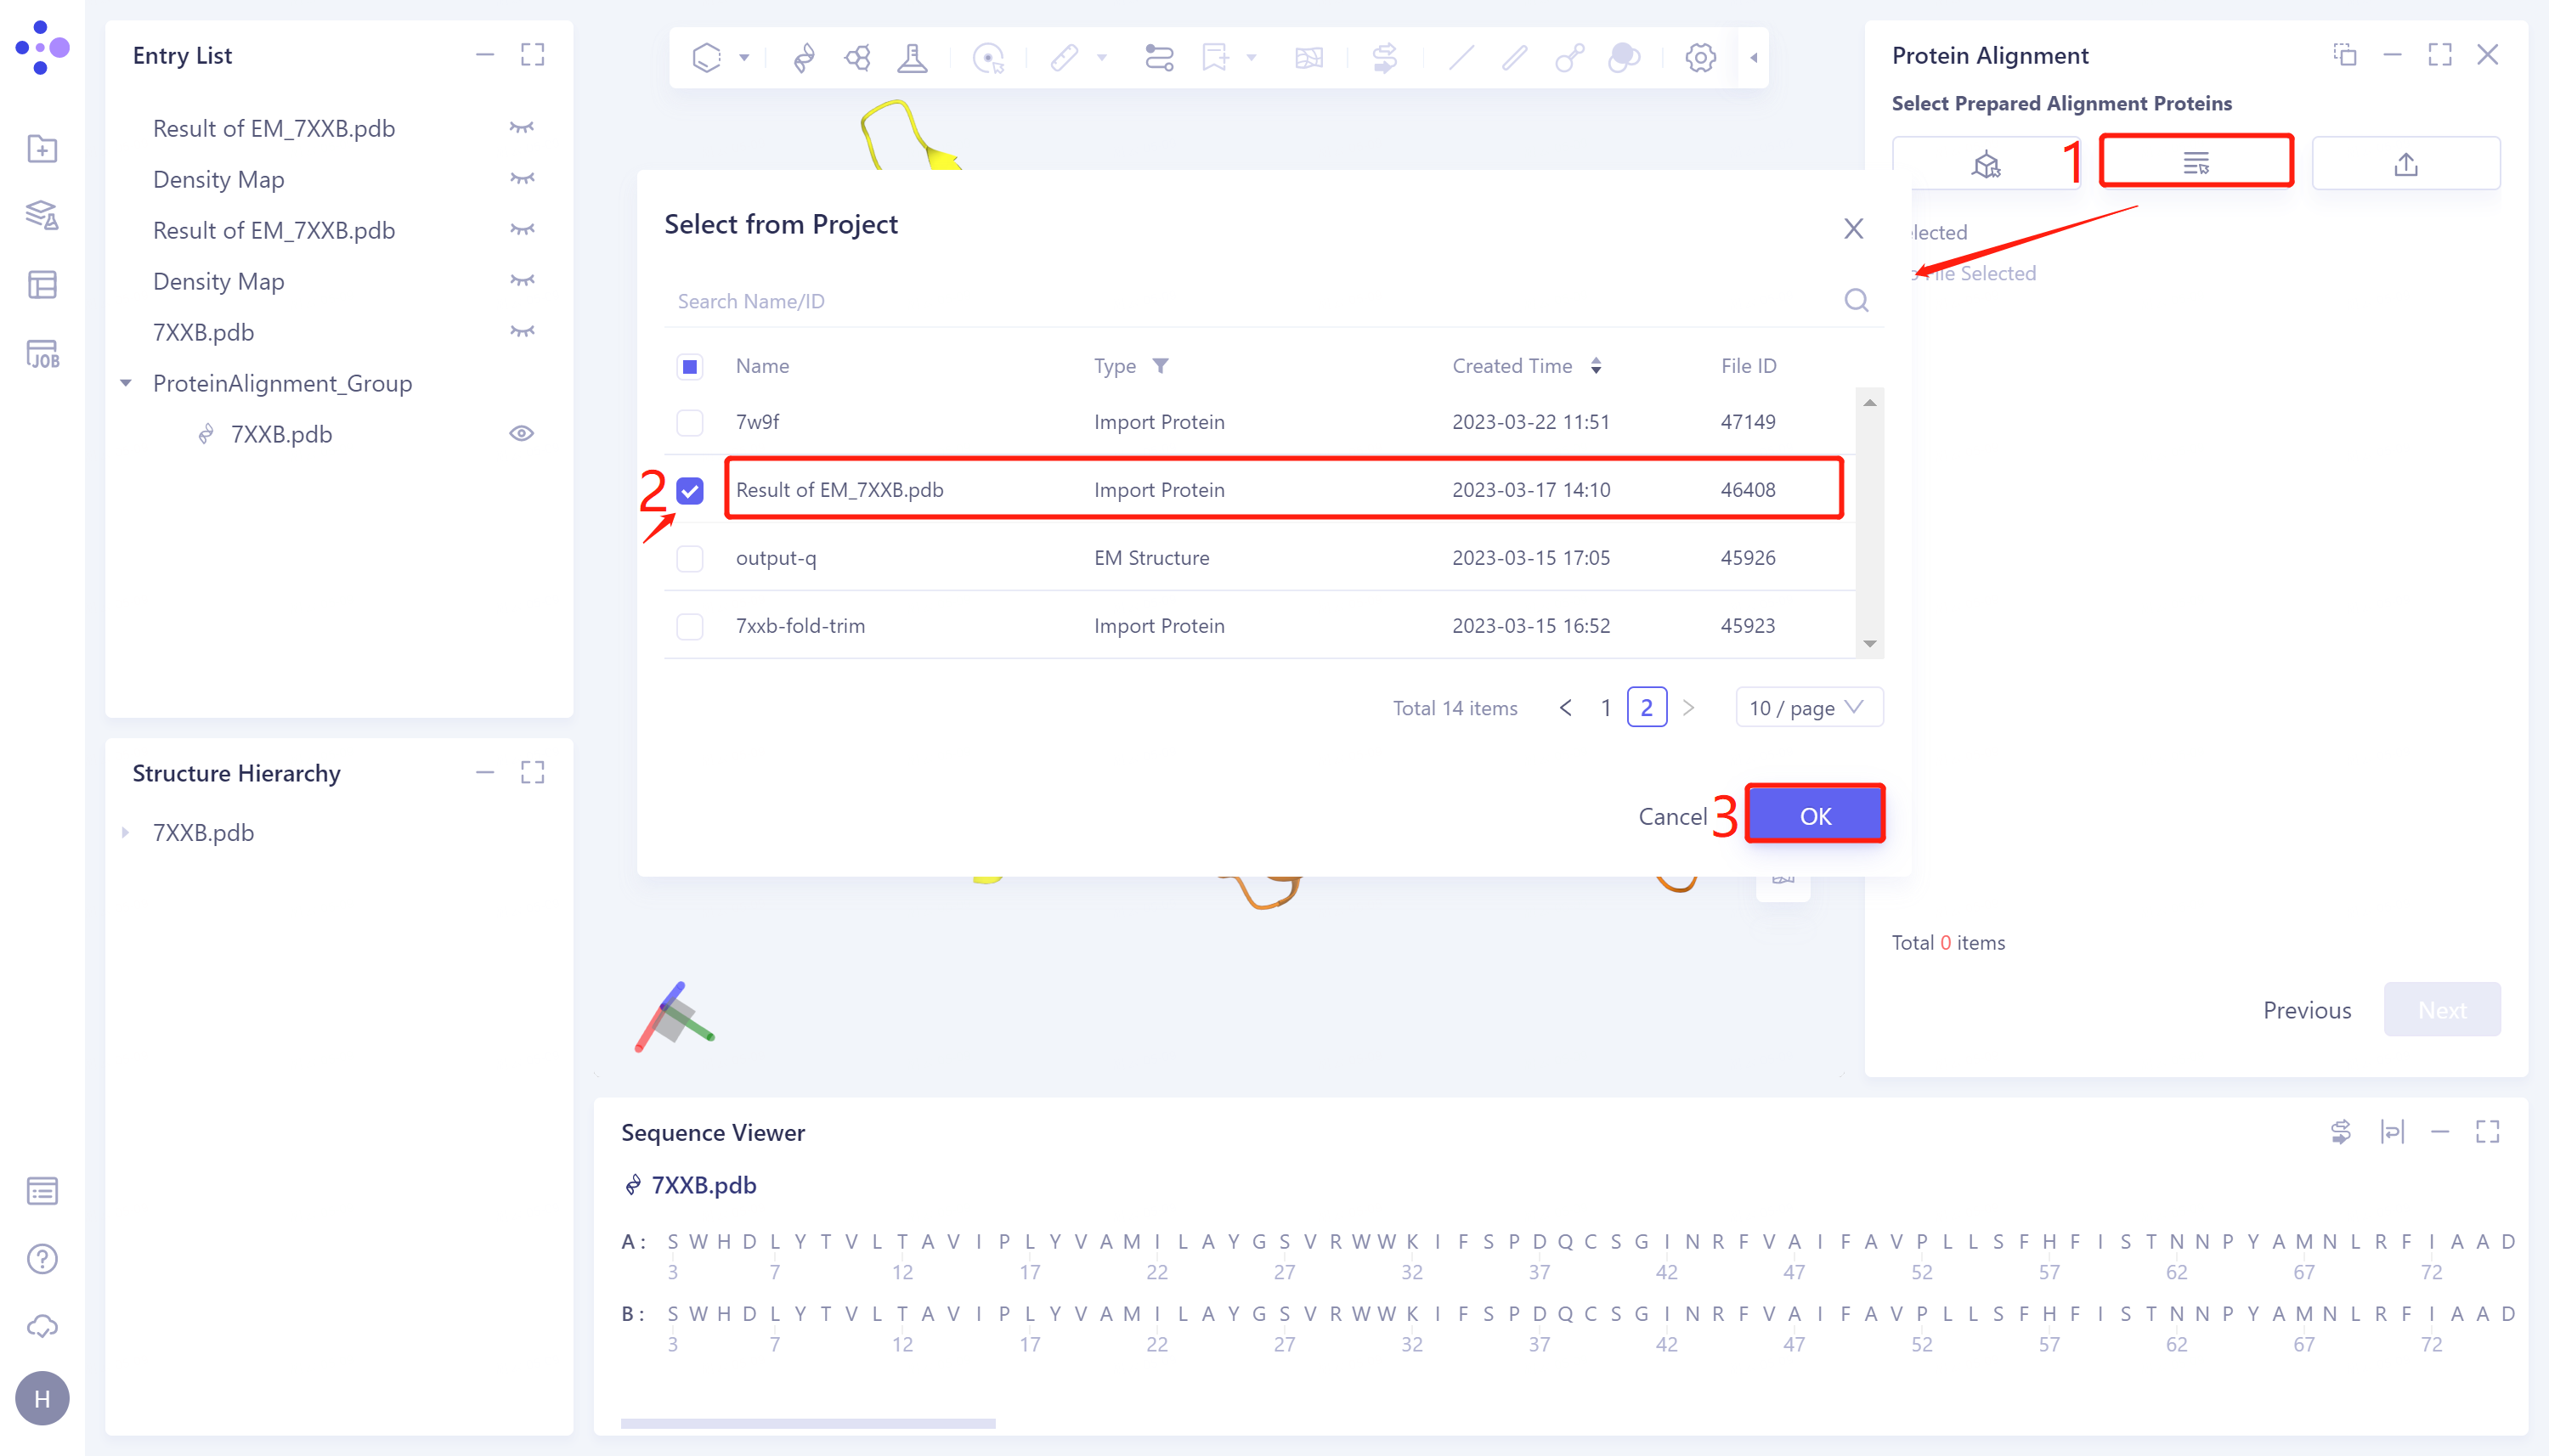The height and width of the screenshot is (1456, 2549).
Task: Hide 7XXB.pdb in ProteinAlignment_Group via eye
Action: point(521,434)
